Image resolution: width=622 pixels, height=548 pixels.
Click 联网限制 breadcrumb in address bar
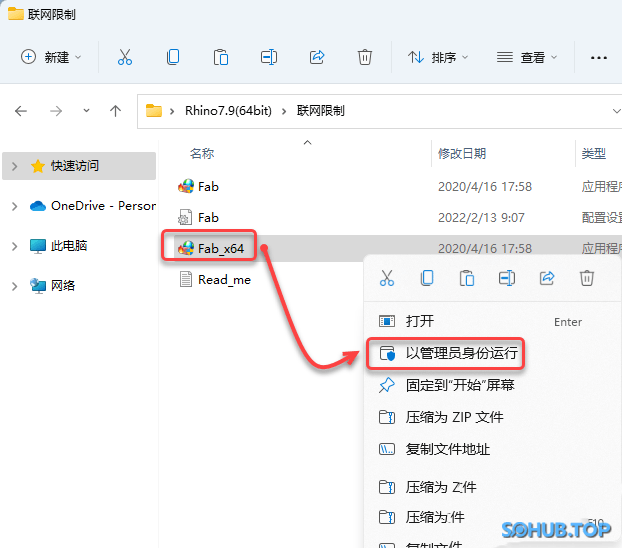[321, 111]
